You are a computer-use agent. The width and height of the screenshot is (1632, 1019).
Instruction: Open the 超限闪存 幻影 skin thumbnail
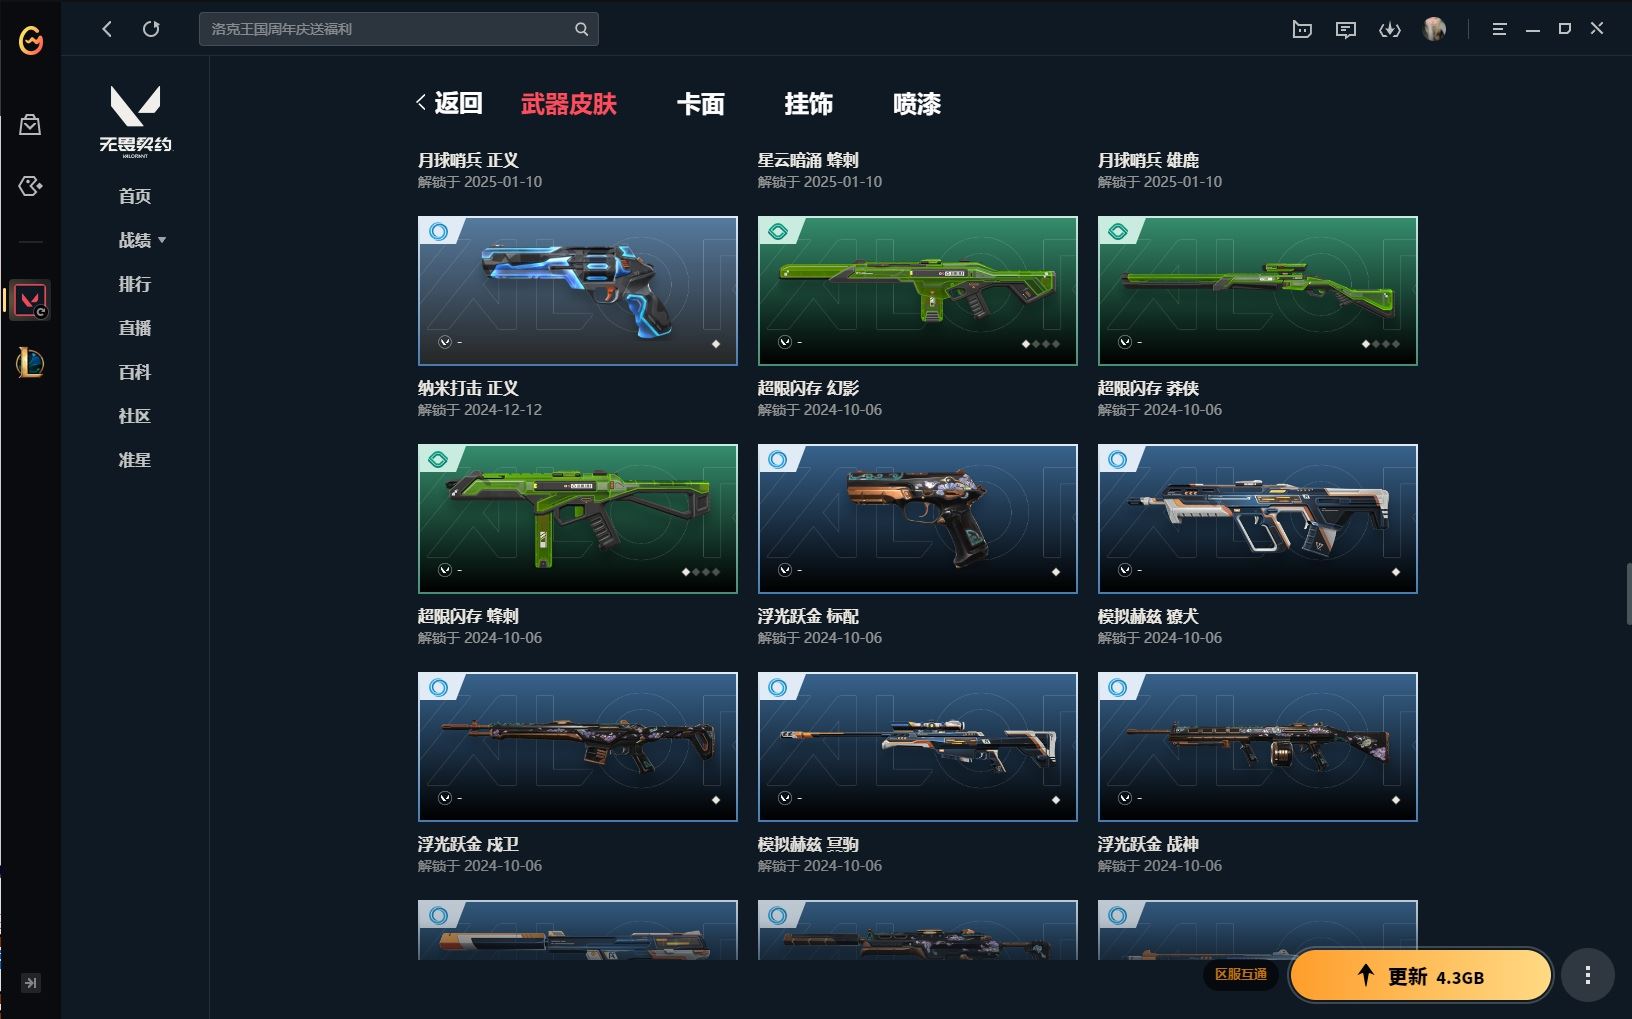(x=918, y=291)
